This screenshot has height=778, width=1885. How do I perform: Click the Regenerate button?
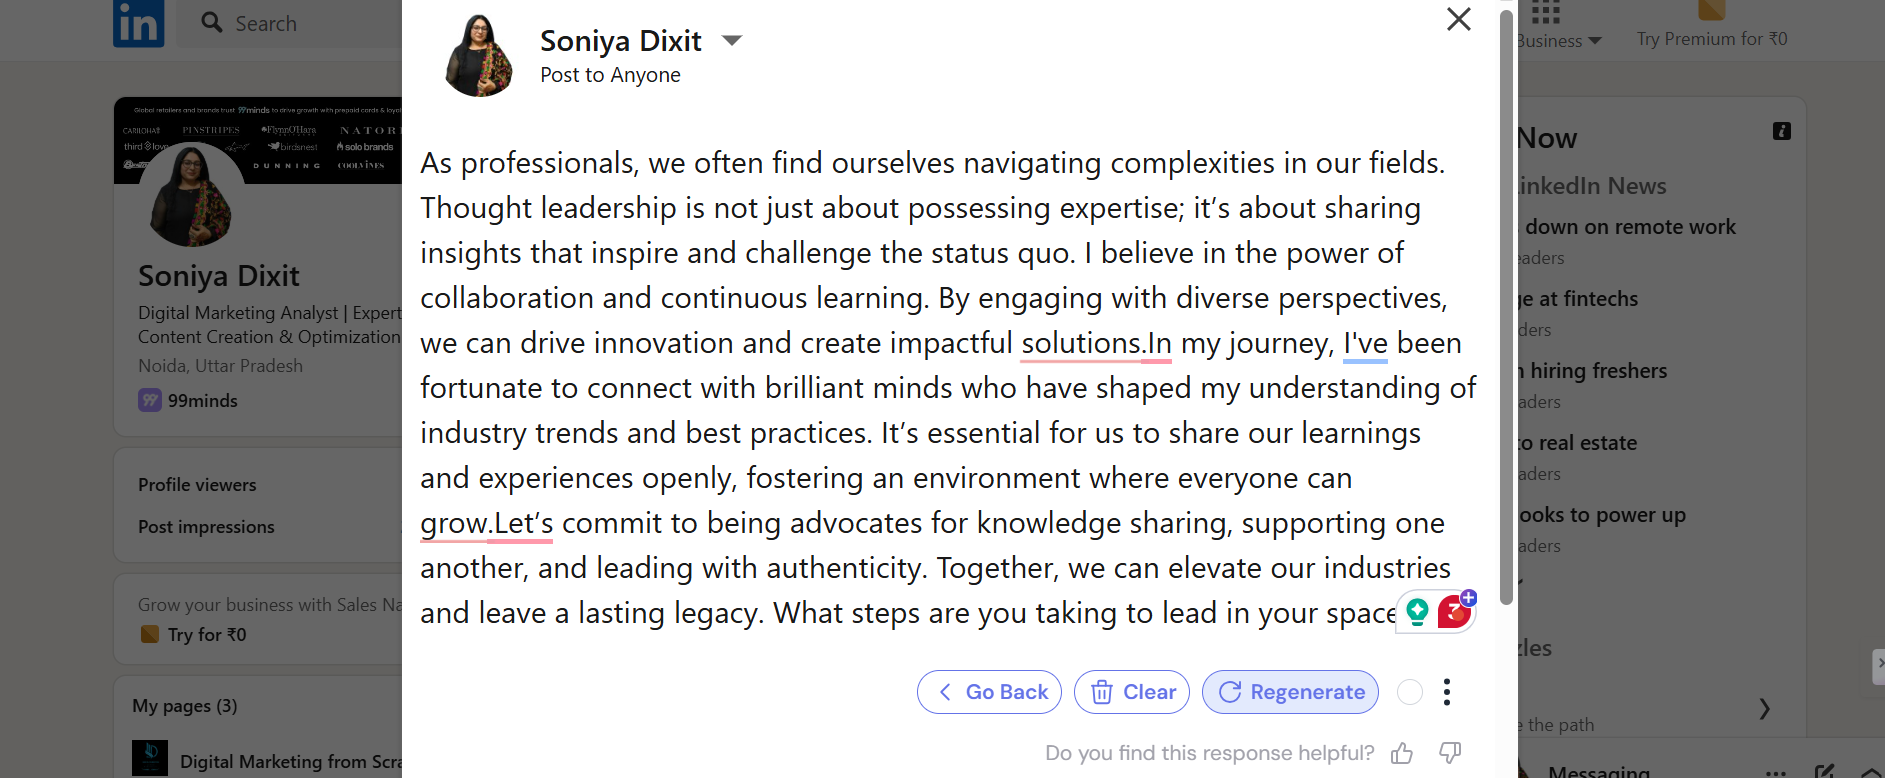(1290, 692)
